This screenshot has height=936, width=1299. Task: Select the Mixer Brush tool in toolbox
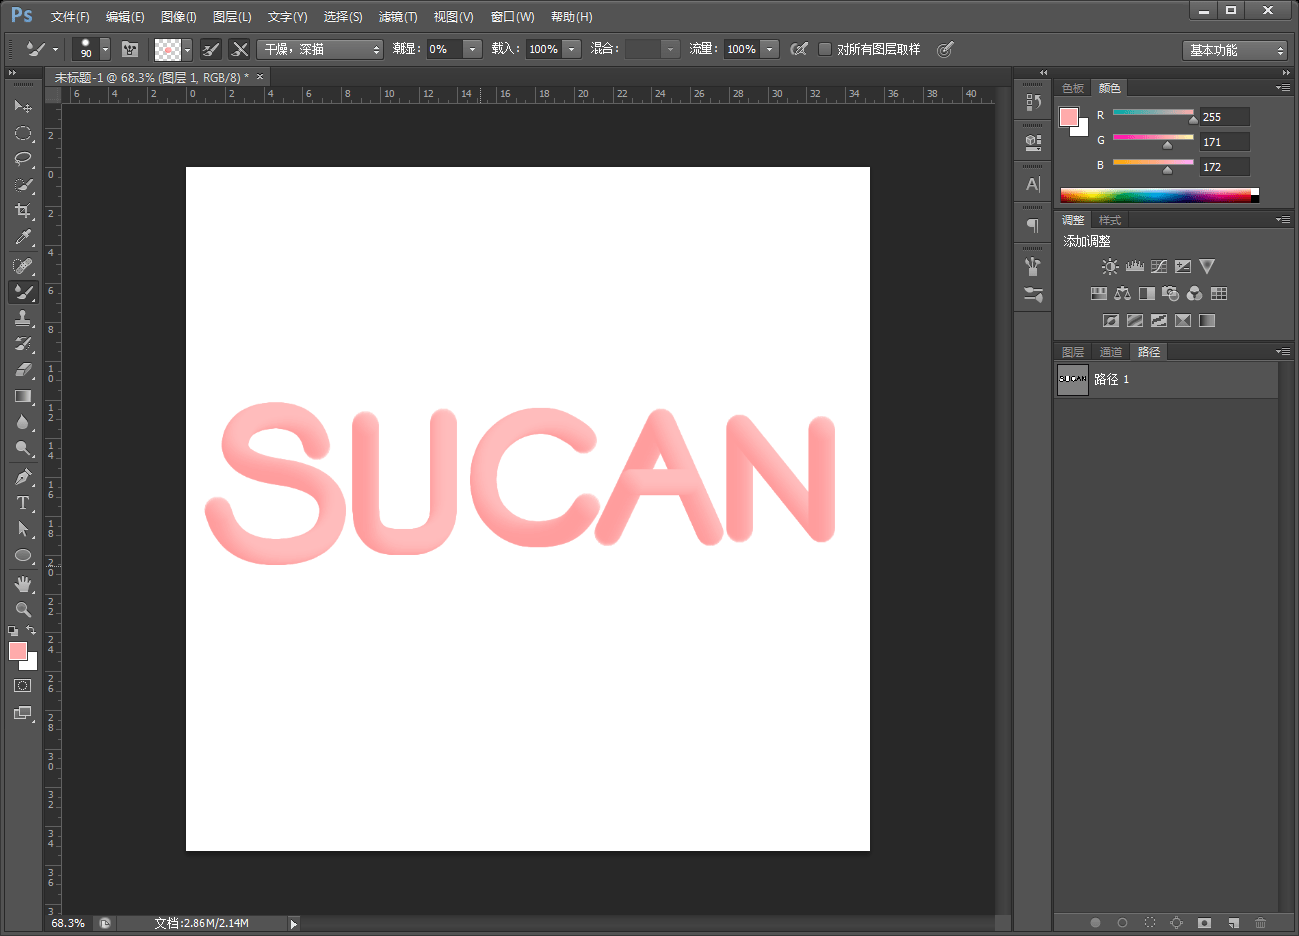tap(23, 292)
